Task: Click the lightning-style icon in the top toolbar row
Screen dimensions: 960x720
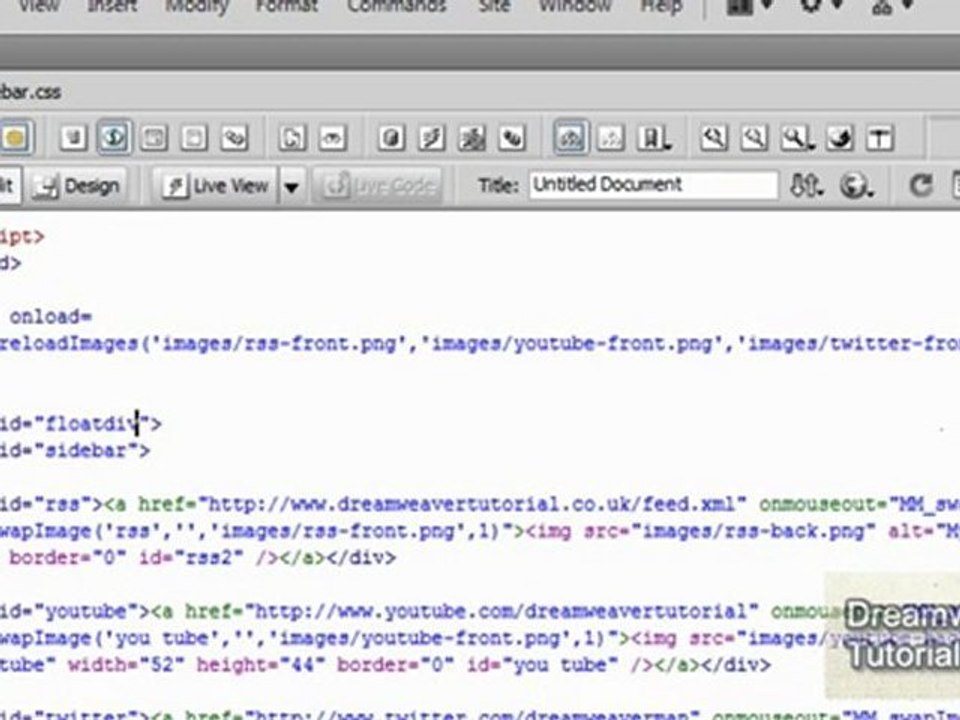Action: [432, 138]
